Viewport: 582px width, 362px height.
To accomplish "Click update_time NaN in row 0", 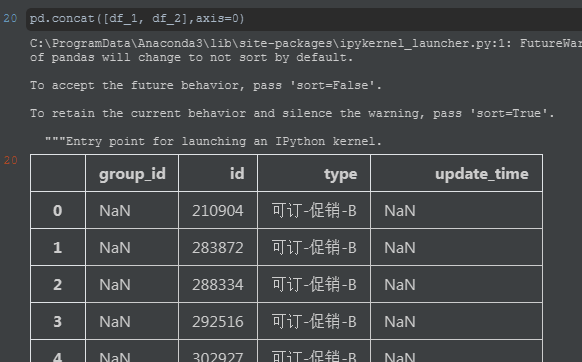I will click(400, 211).
